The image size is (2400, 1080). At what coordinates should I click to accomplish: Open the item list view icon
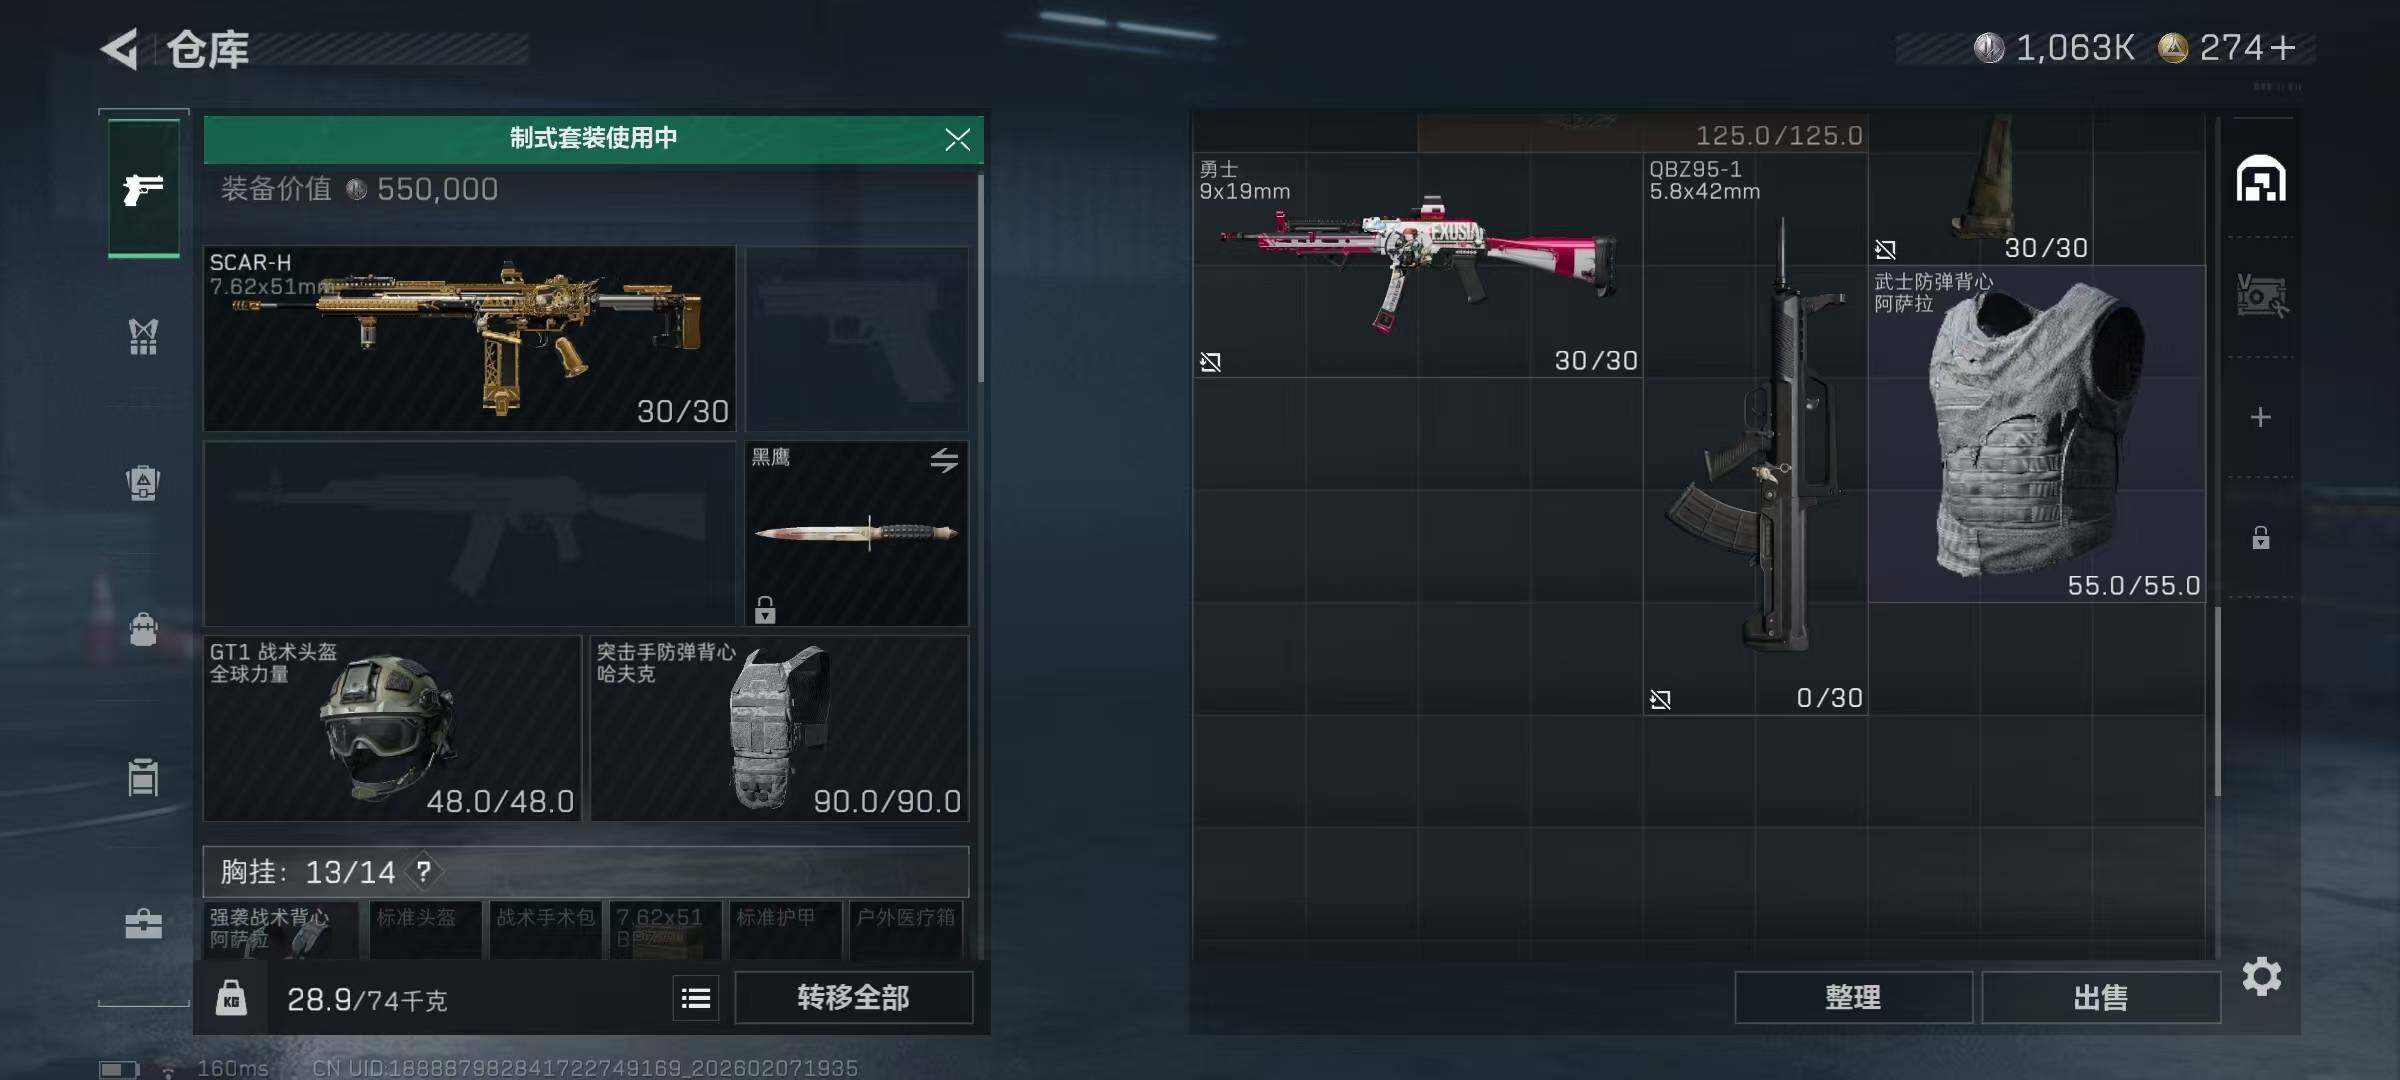click(696, 998)
